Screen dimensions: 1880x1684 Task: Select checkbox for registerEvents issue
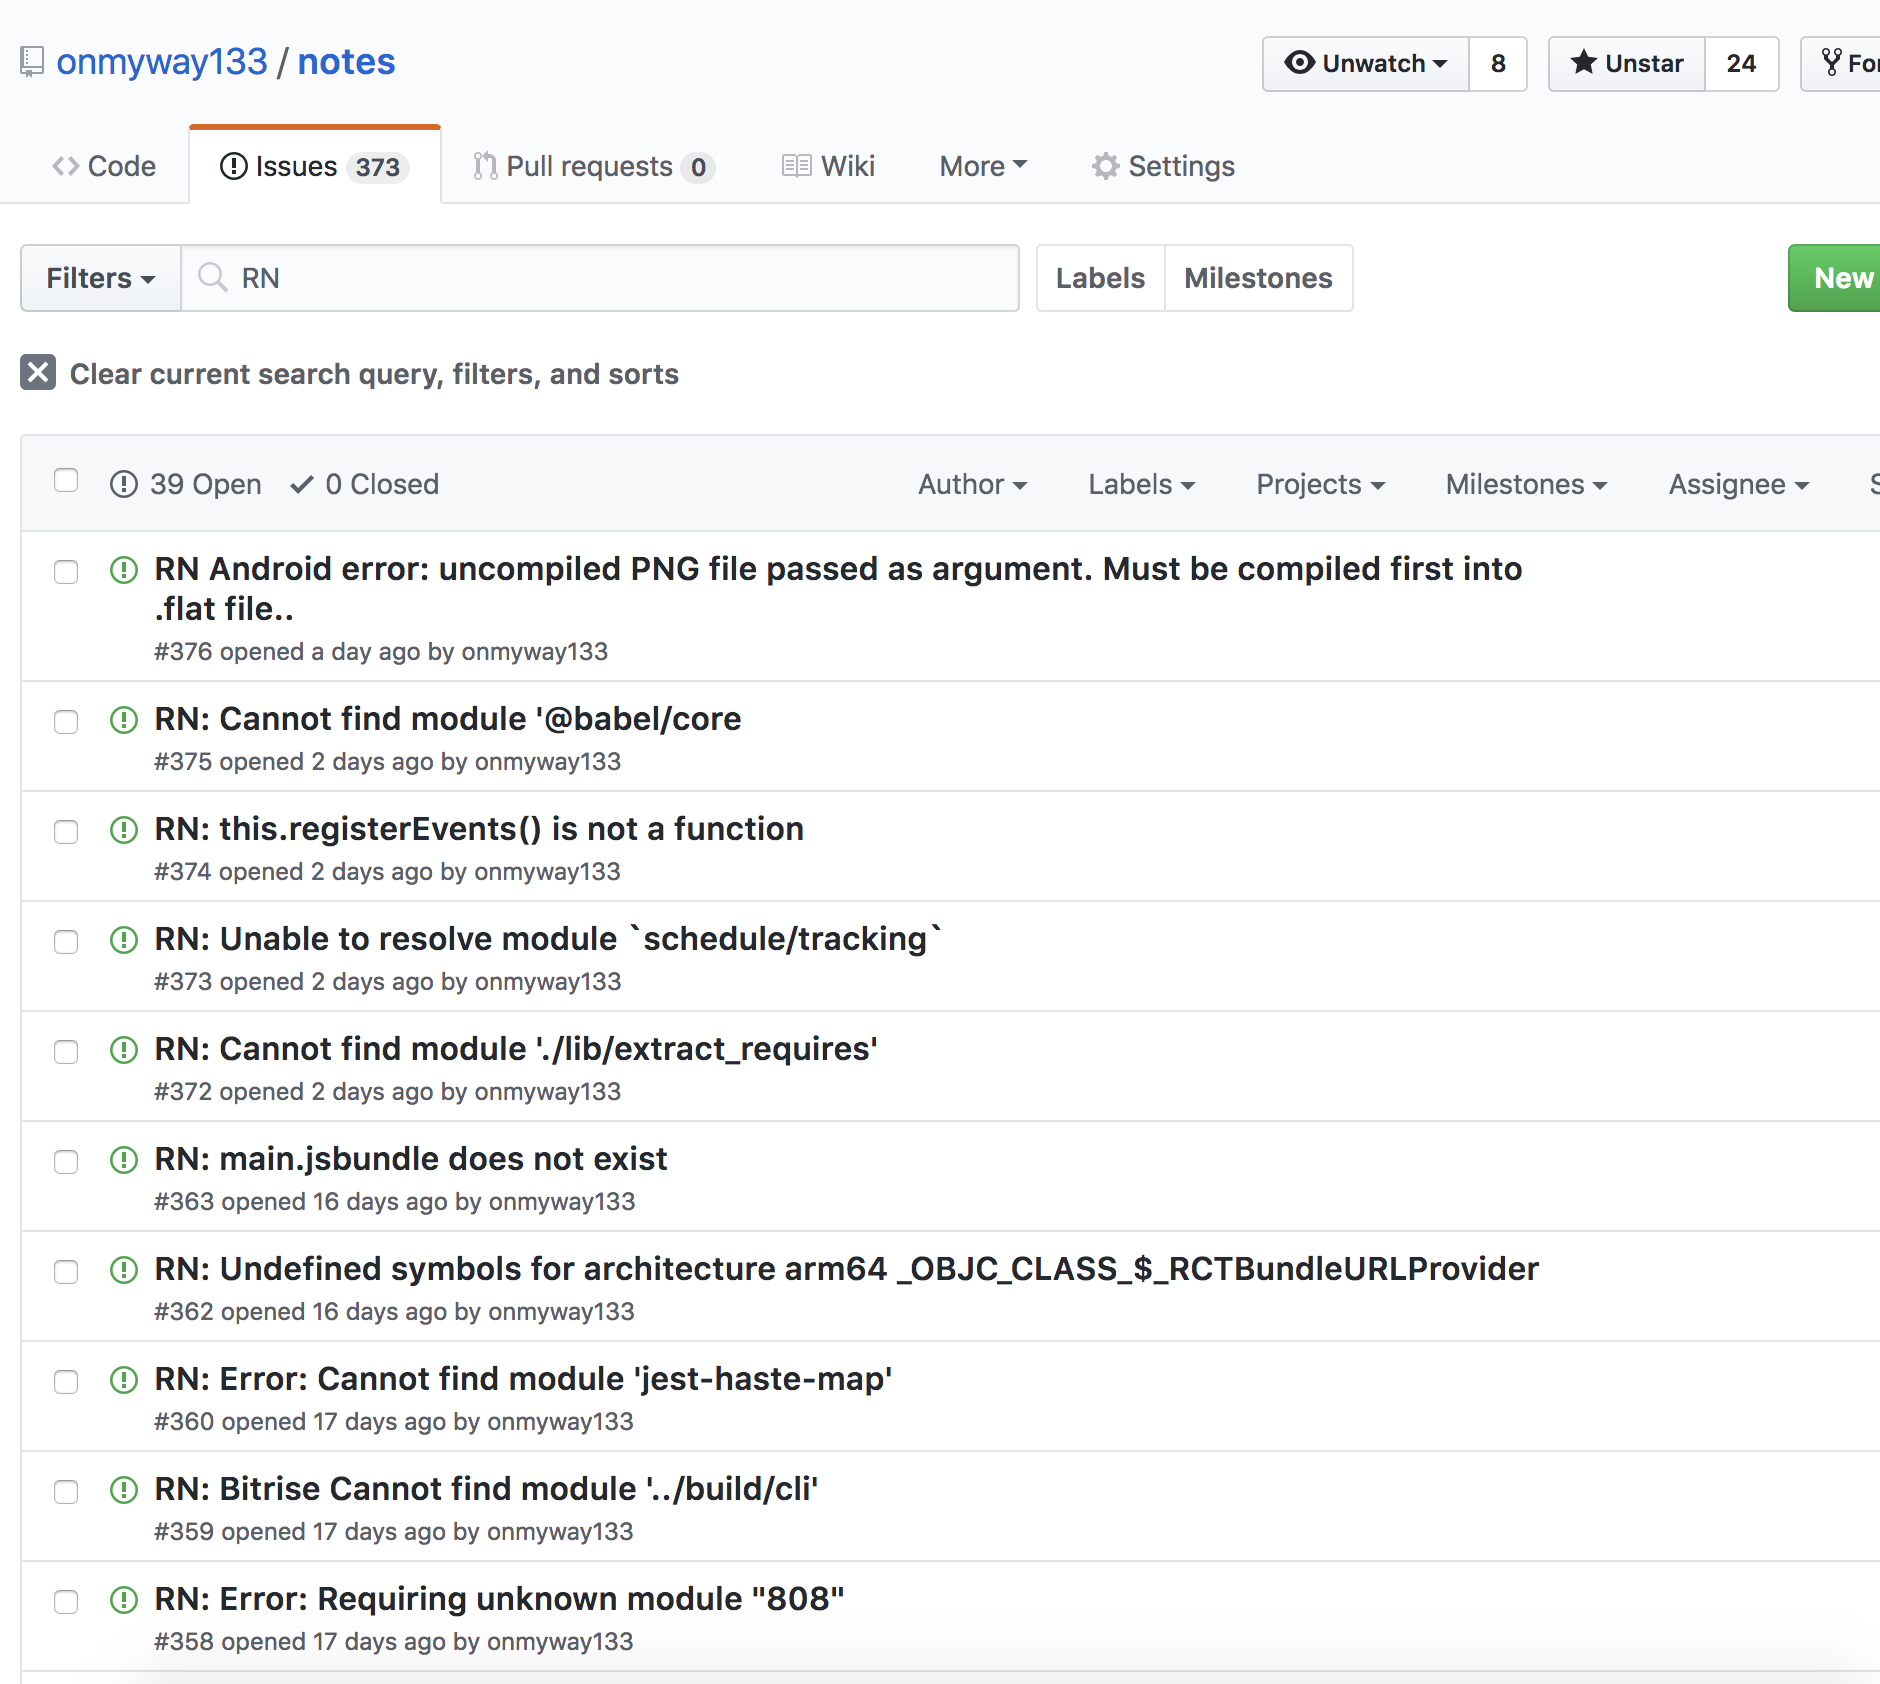pos(66,832)
